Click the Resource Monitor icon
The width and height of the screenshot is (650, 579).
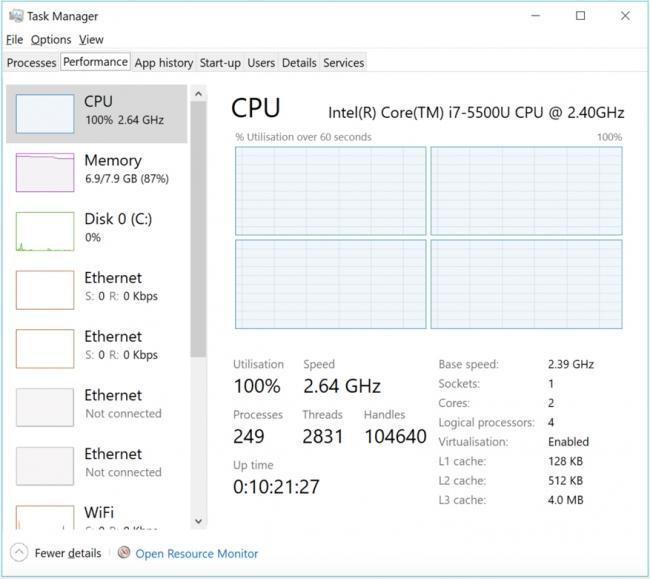tap(124, 553)
